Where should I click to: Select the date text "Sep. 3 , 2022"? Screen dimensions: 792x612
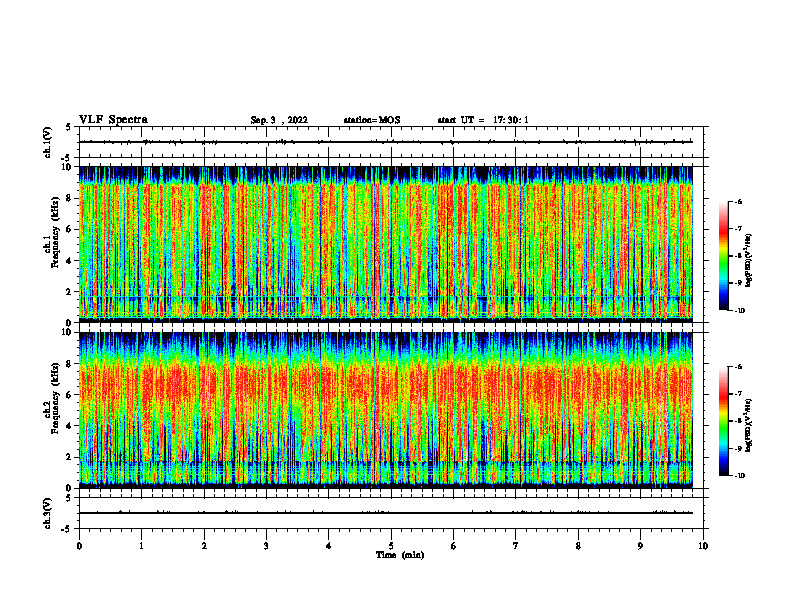[x=279, y=120]
